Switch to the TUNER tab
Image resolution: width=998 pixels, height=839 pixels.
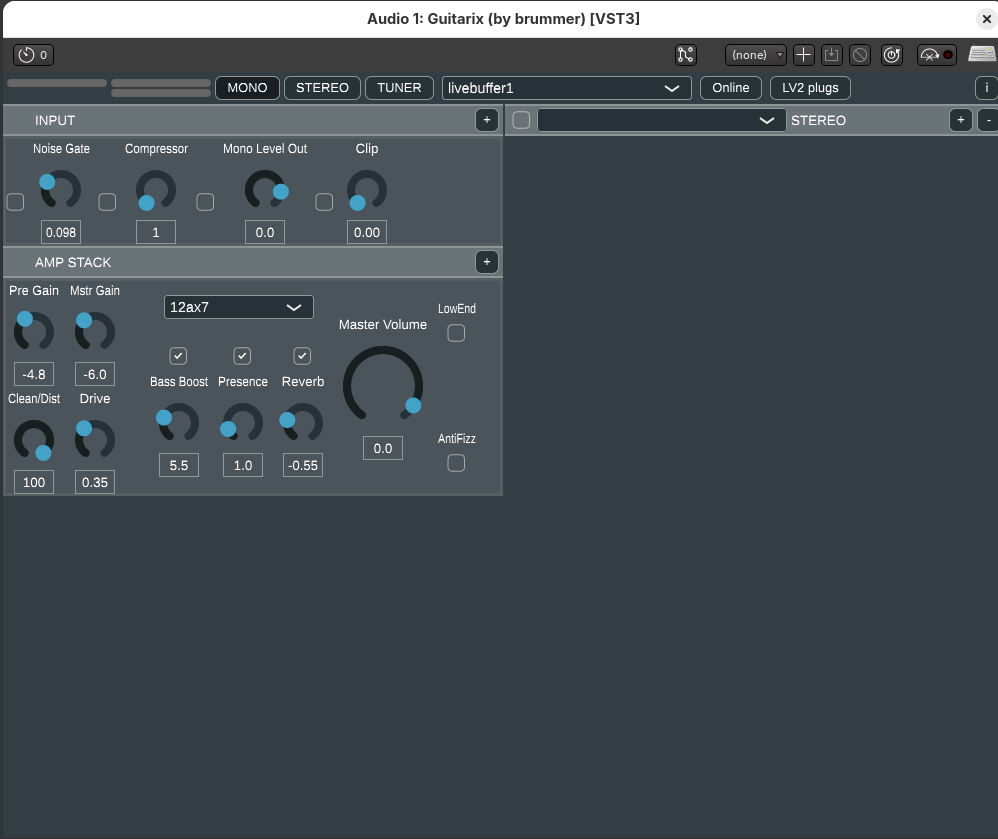tap(399, 88)
